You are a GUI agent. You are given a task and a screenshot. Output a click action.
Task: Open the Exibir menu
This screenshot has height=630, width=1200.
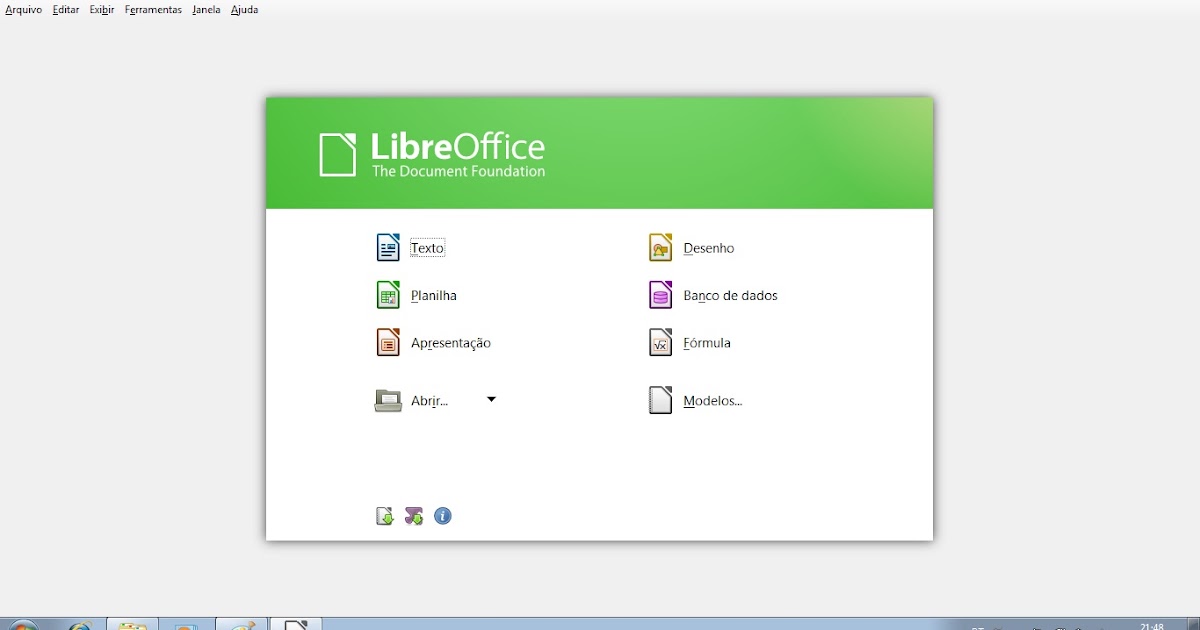coord(101,9)
